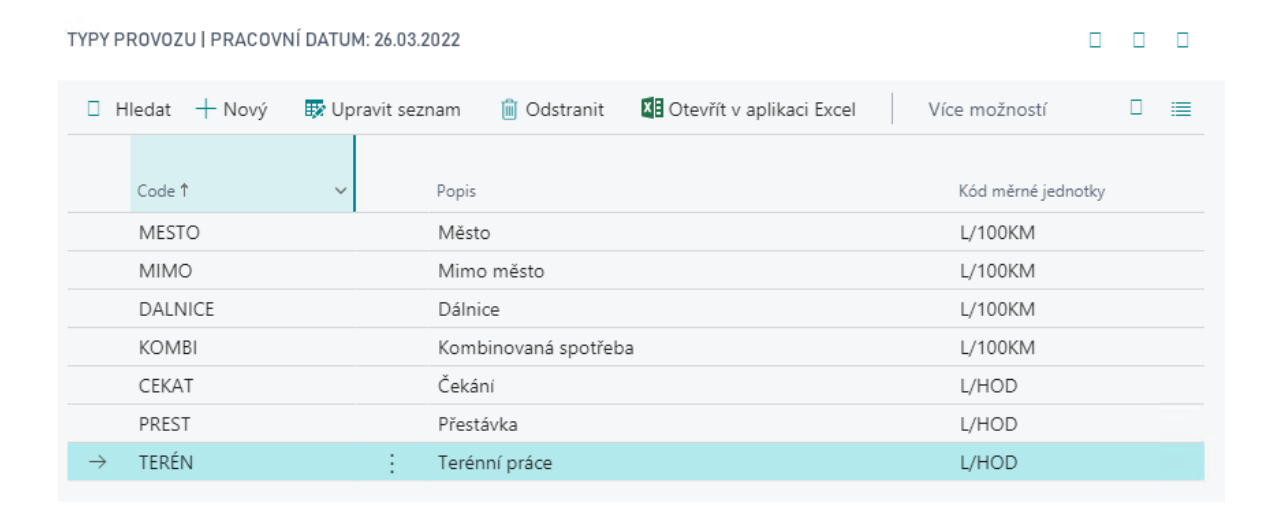Click the L/HOD unit in Čekání row
Screen dimensions: 1280x526
pos(987,386)
